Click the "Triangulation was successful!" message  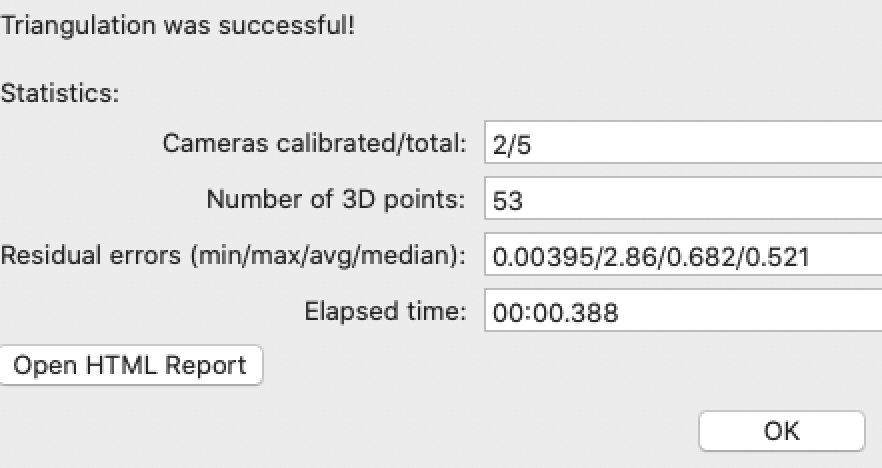(x=177, y=26)
